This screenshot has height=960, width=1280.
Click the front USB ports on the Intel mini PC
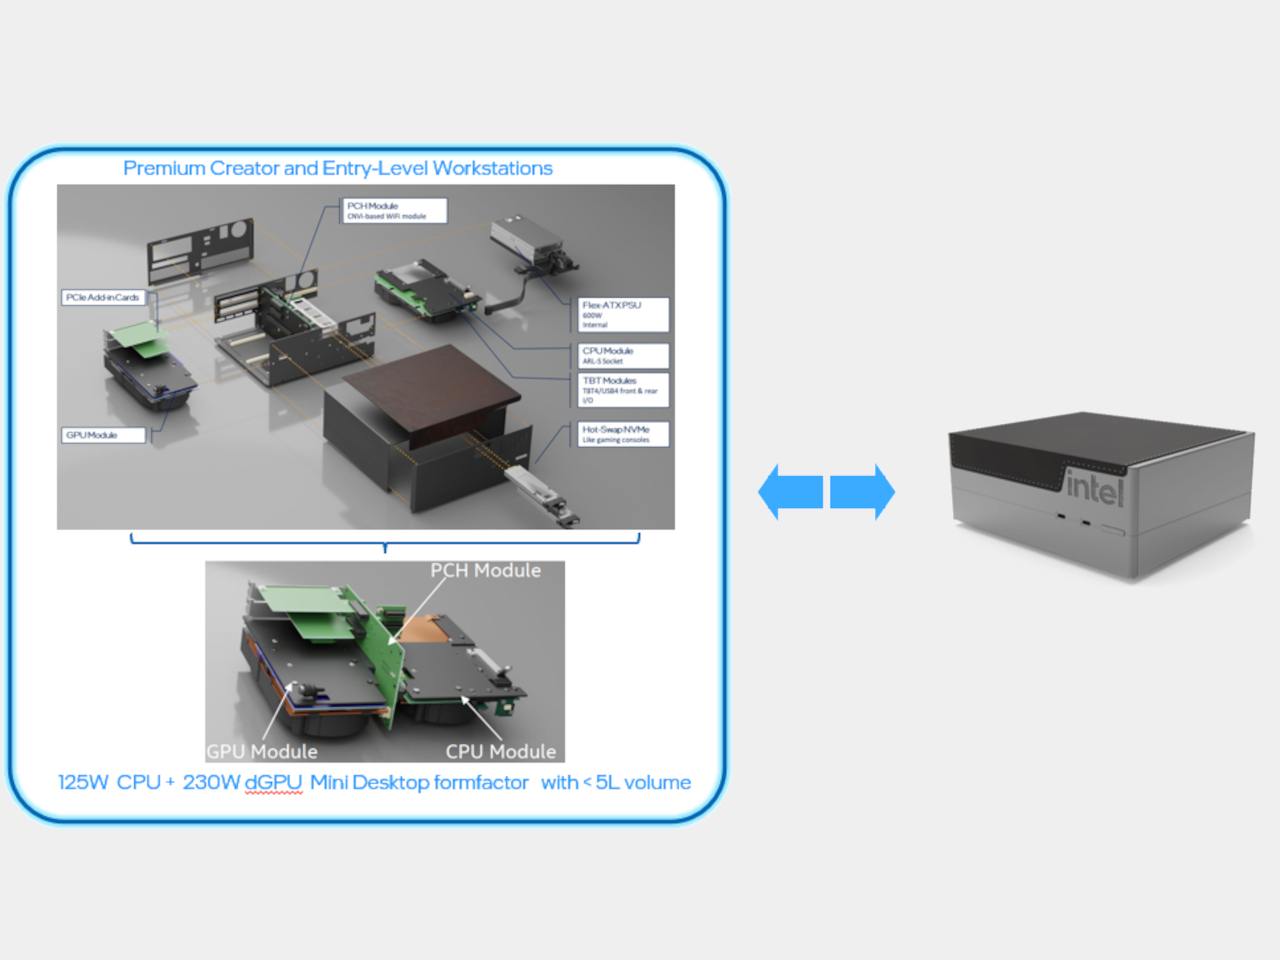[1072, 519]
